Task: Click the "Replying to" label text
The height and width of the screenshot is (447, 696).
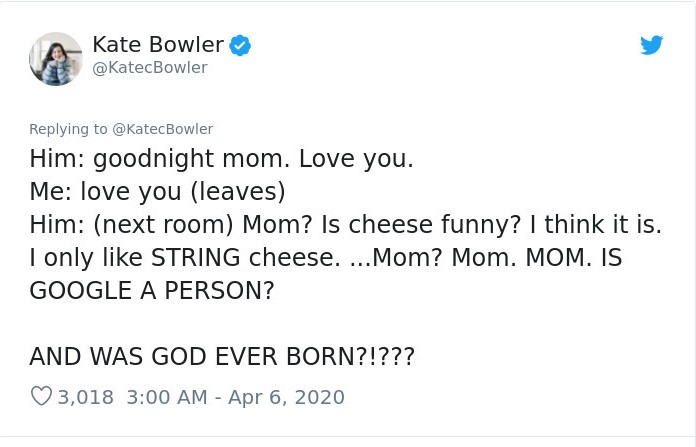Action: [68, 129]
